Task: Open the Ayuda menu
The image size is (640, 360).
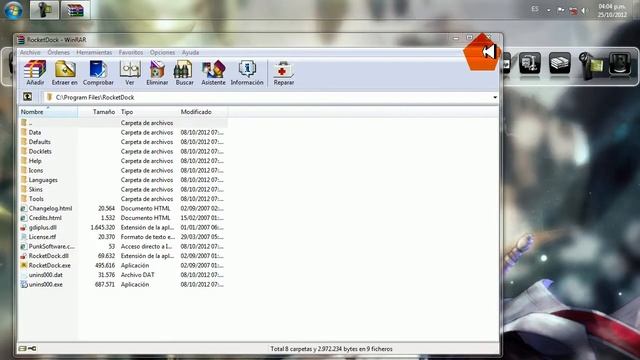Action: coord(190,52)
